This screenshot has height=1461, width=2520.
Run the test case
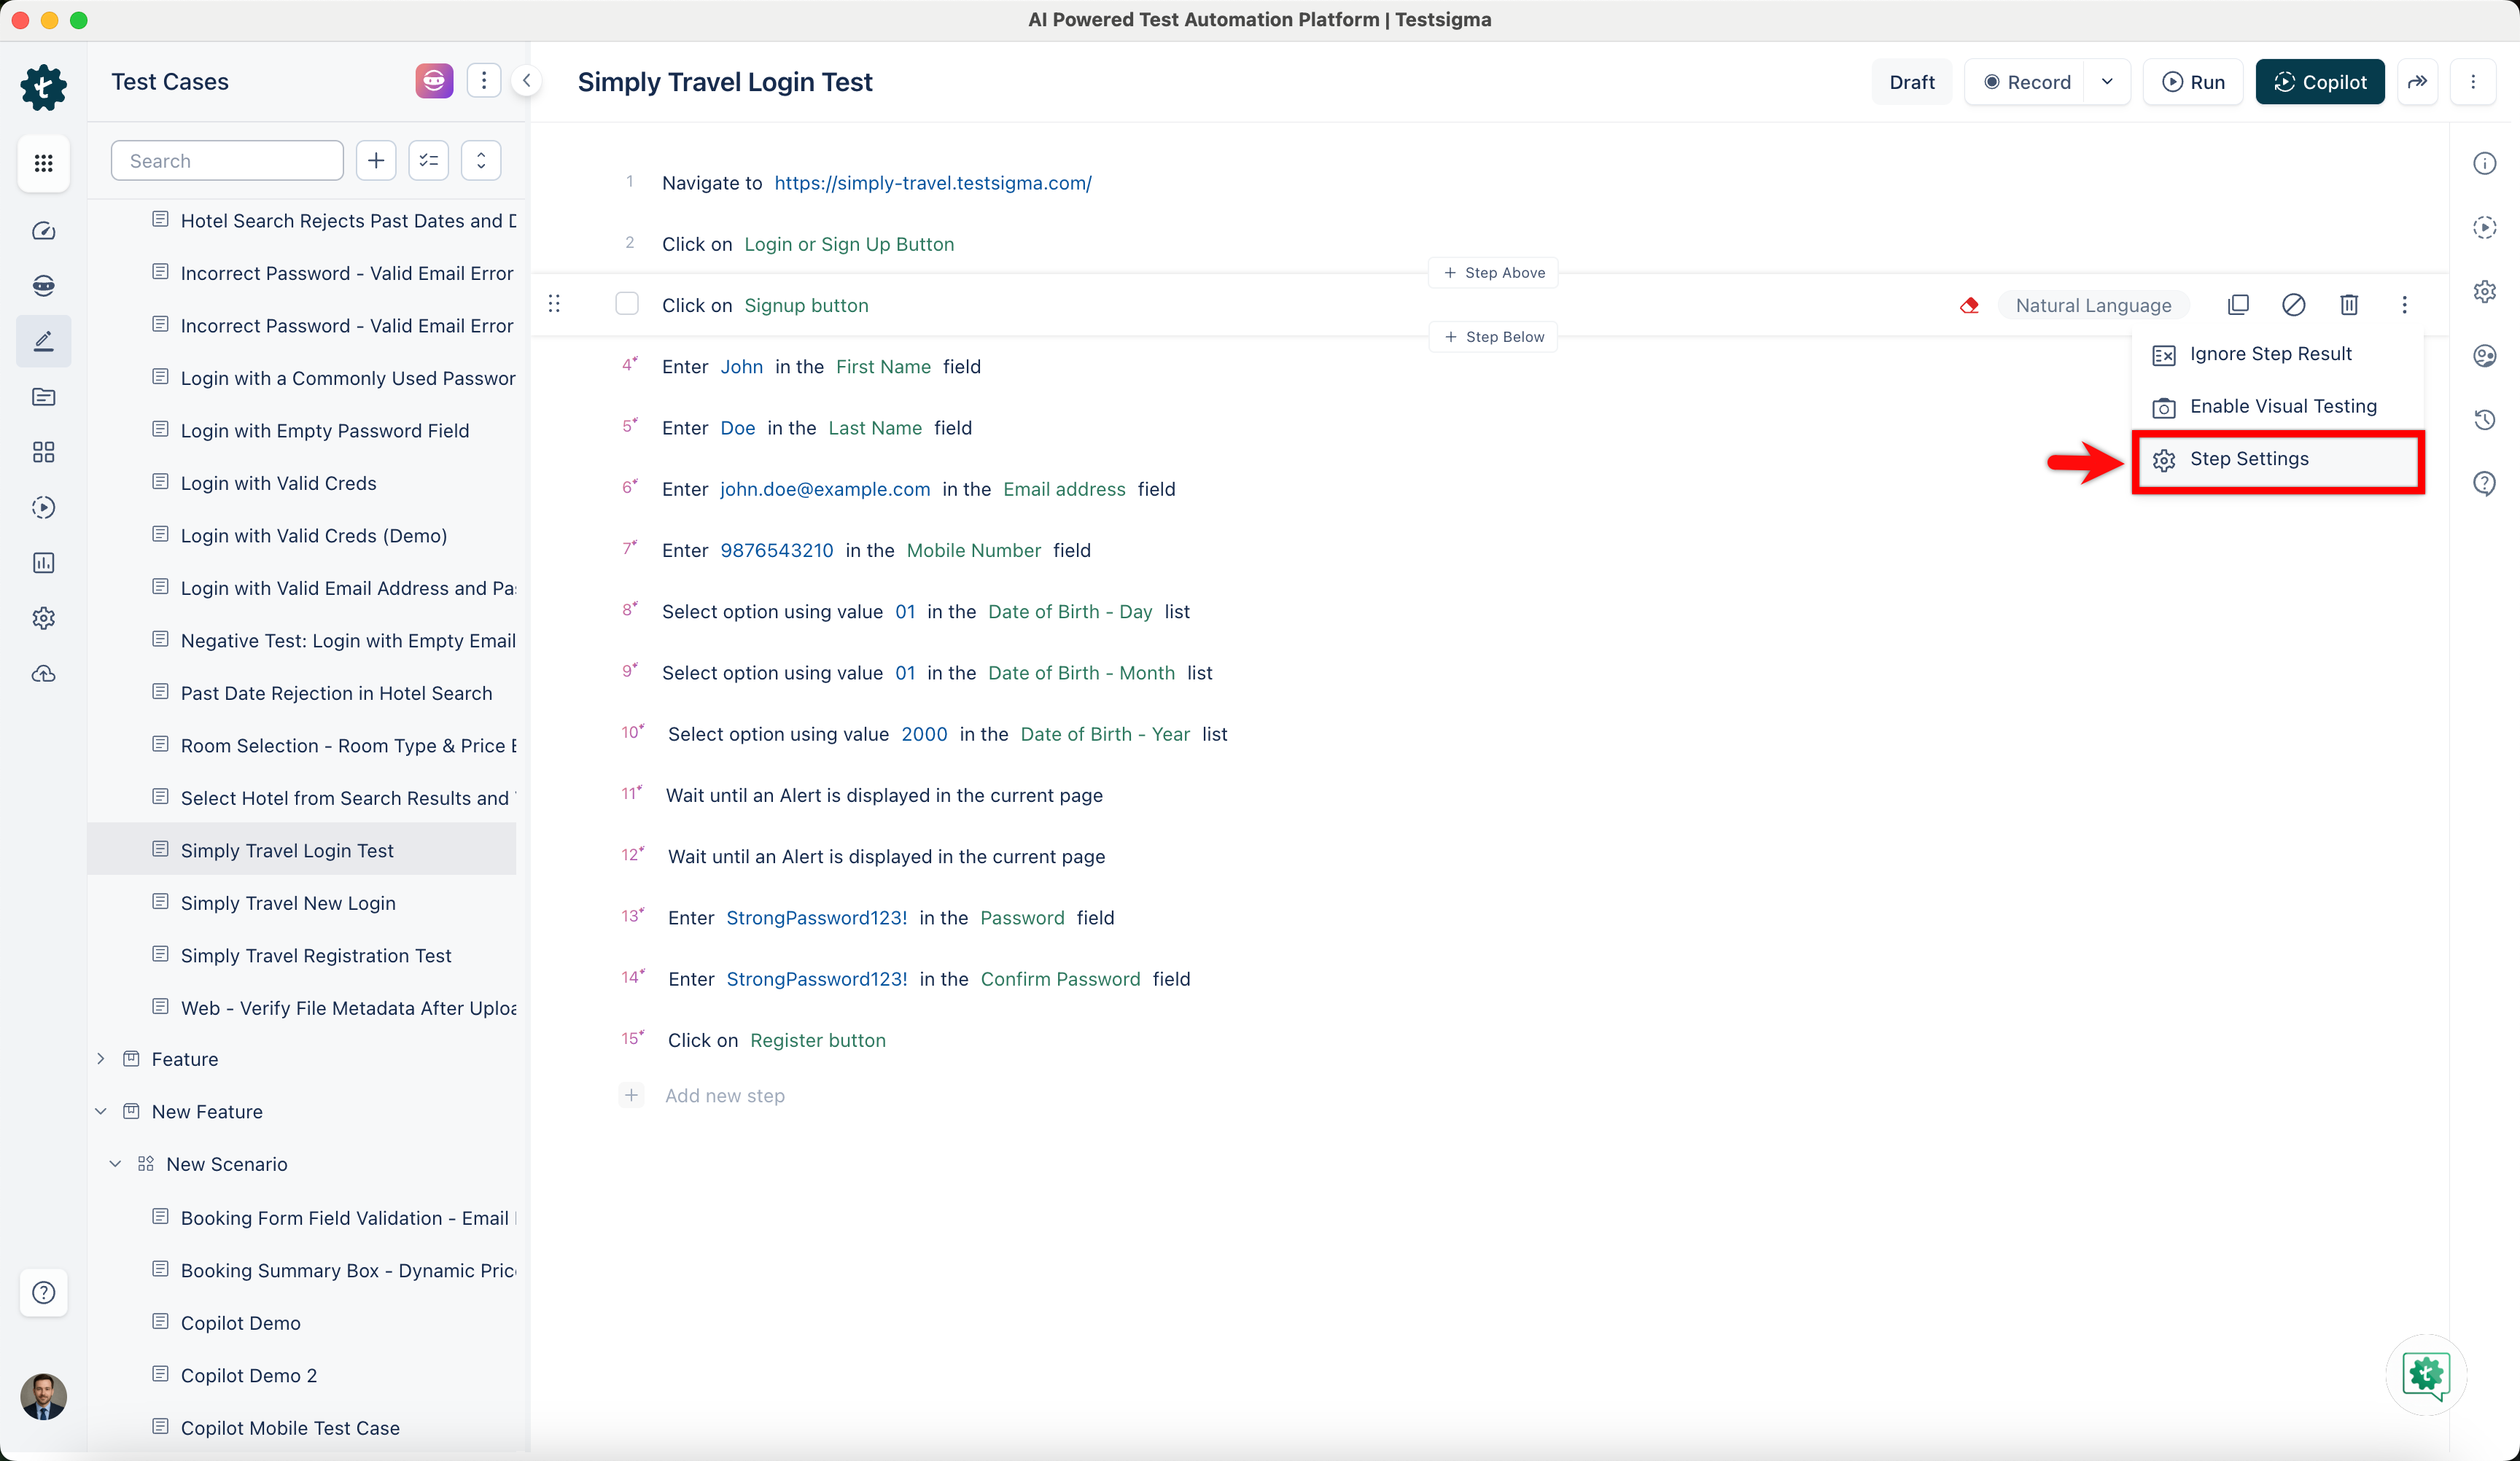pos(2193,82)
